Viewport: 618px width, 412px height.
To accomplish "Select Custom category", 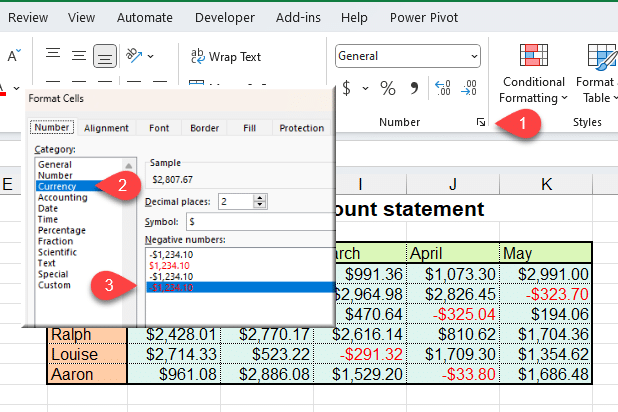I will pos(54,285).
